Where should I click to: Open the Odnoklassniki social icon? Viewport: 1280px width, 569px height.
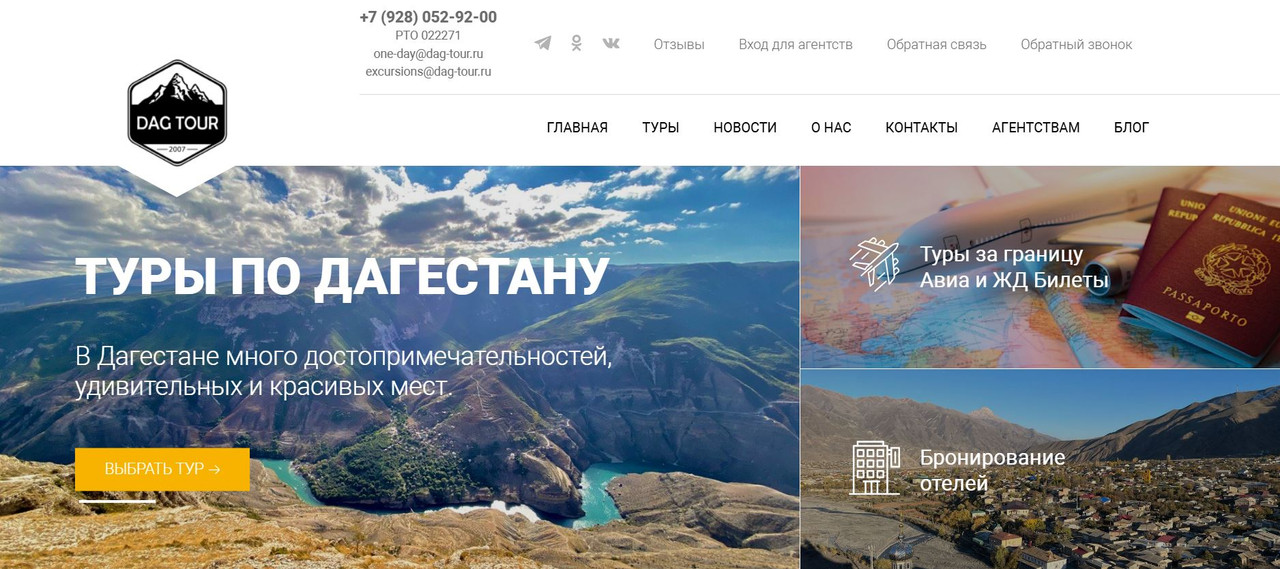(x=576, y=43)
